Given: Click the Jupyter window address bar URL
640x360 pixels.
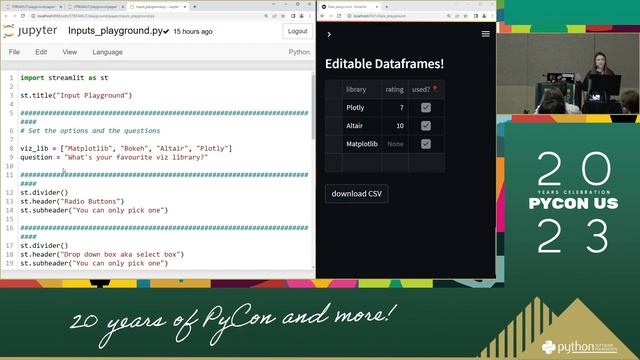Looking at the screenshot, I should 96,16.
